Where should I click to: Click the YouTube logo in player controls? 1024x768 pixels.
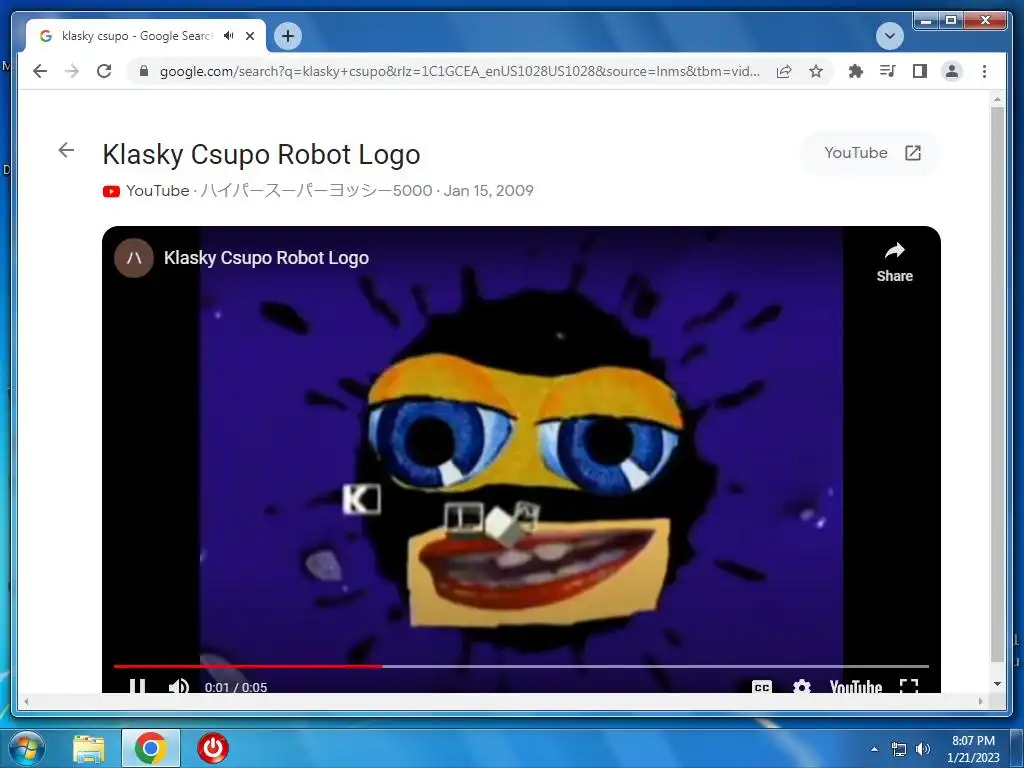pyautogui.click(x=856, y=686)
